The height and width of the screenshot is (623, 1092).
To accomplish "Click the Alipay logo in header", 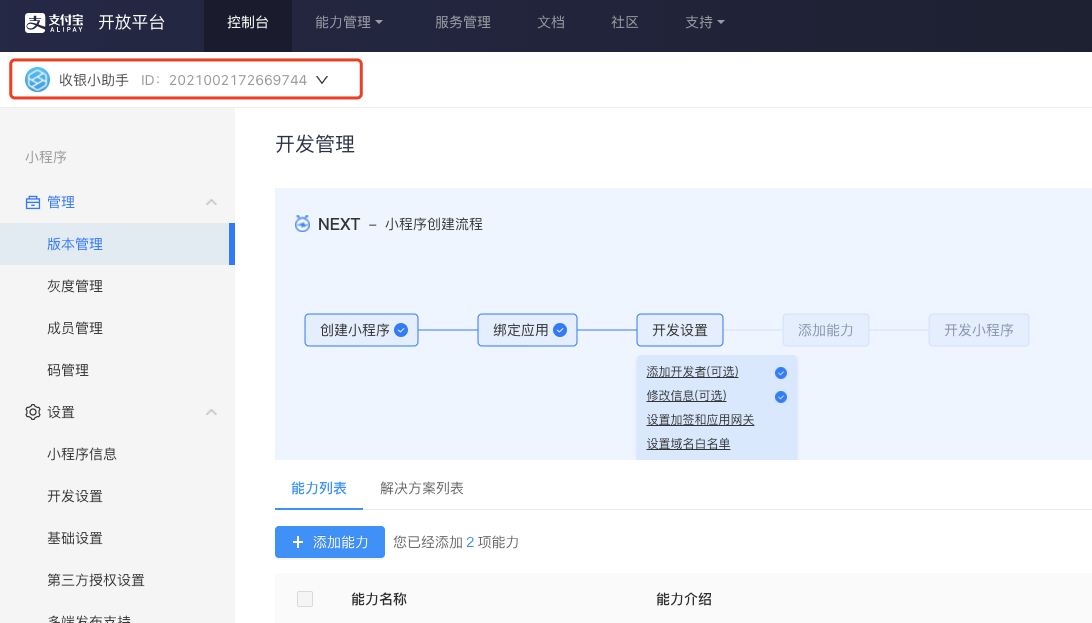I will [54, 22].
